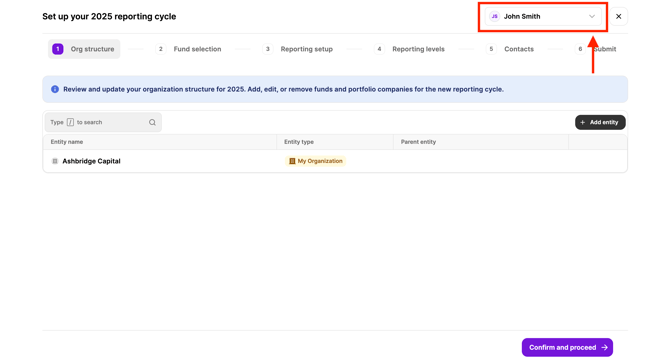Click the blue info icon in banner
The height and width of the screenshot is (360, 670).
55,89
